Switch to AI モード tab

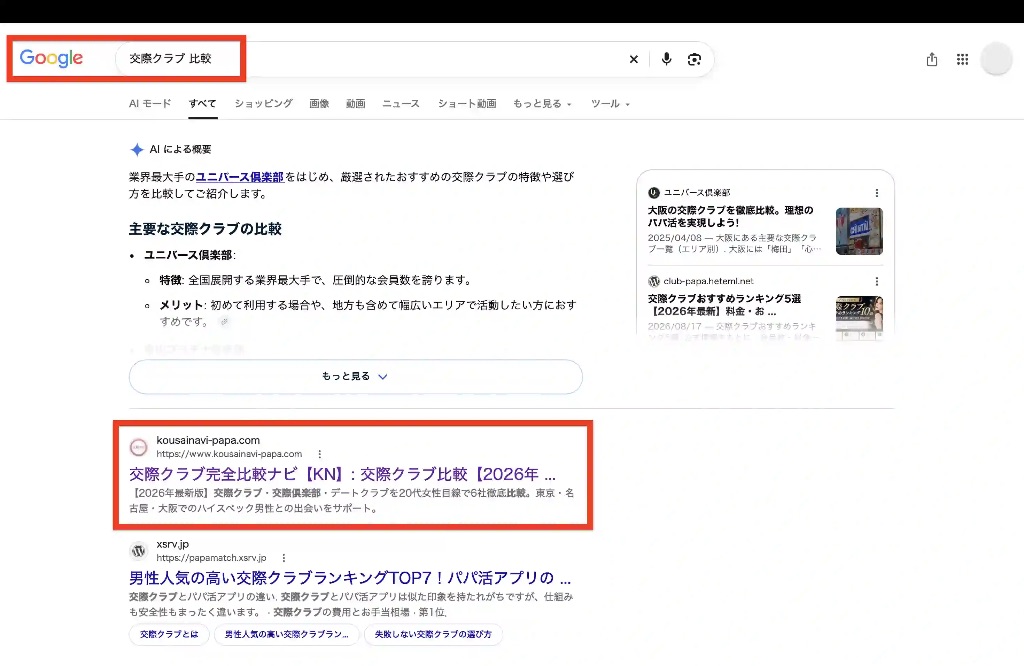(x=150, y=103)
